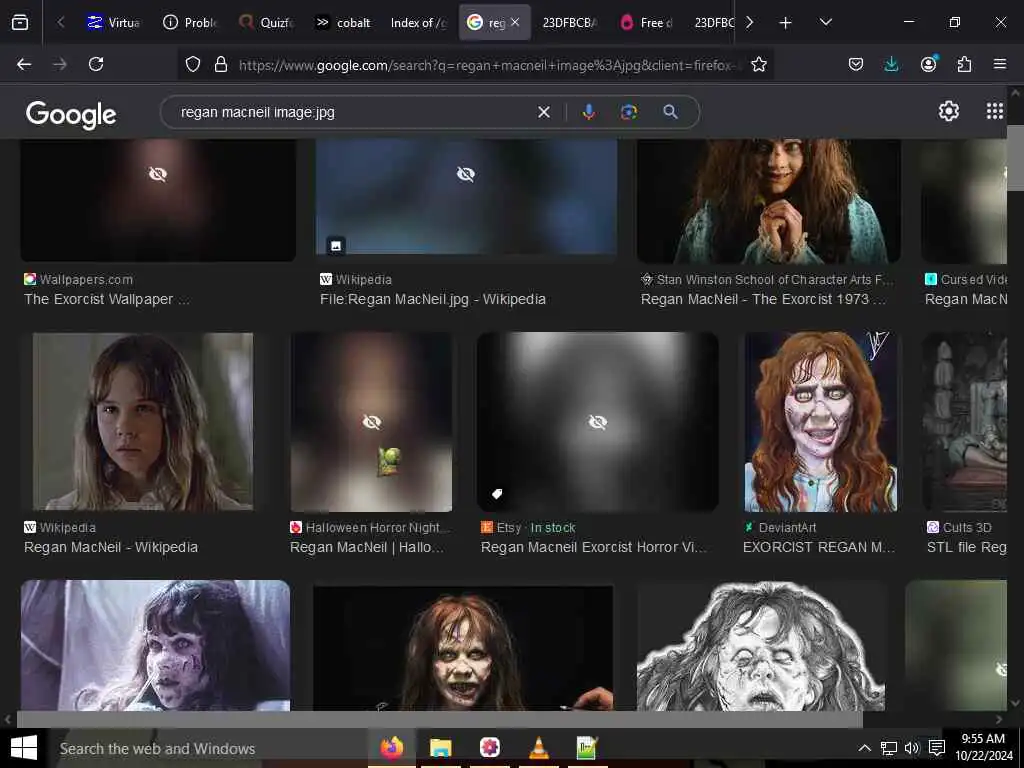The image size is (1024, 768).
Task: Submit search with magnifier icon
Action: pyautogui.click(x=670, y=112)
